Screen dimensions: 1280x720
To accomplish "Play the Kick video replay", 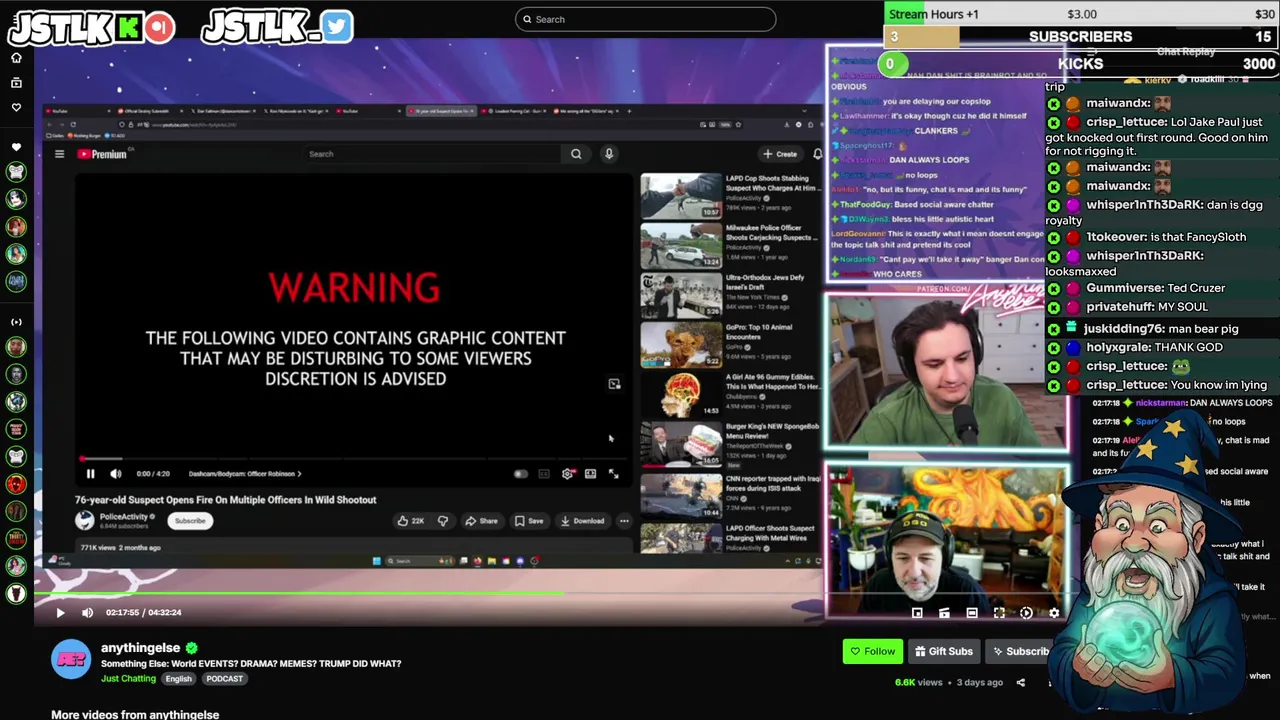I will coord(60,612).
